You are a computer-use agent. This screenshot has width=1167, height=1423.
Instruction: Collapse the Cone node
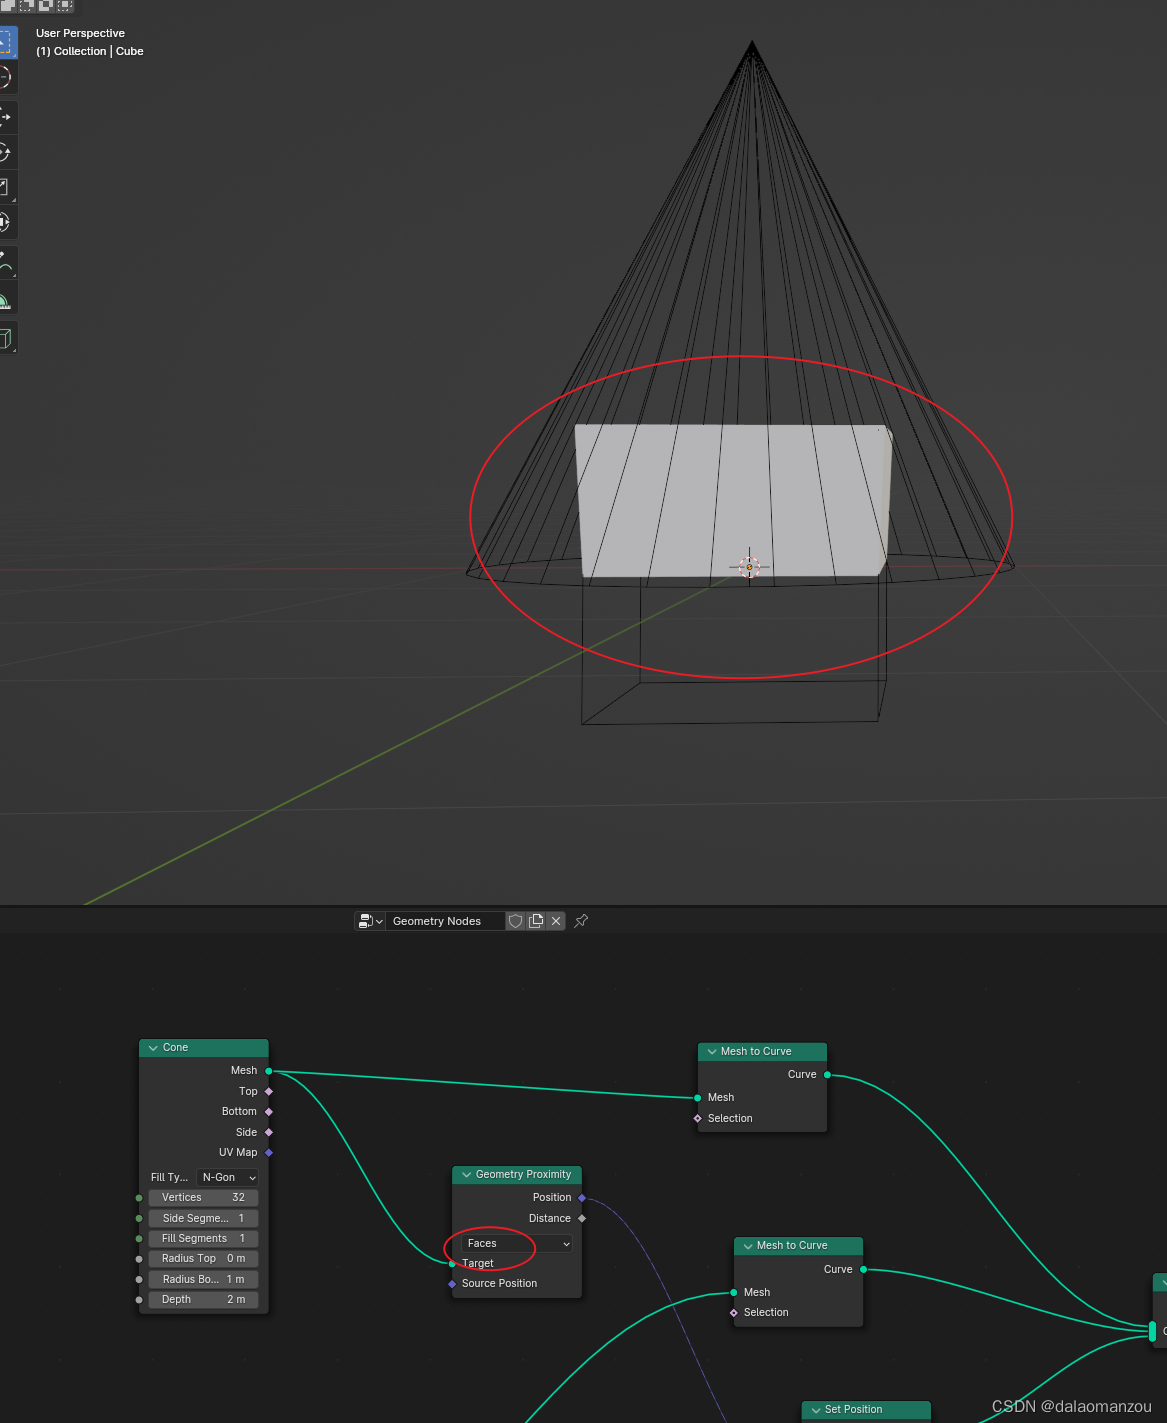coord(153,1048)
